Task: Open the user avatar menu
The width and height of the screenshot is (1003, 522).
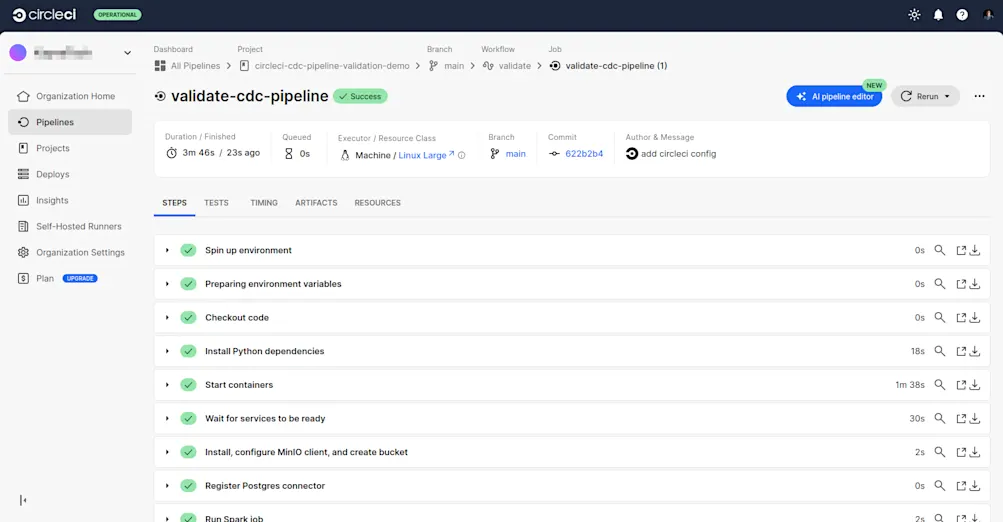Action: coord(988,15)
